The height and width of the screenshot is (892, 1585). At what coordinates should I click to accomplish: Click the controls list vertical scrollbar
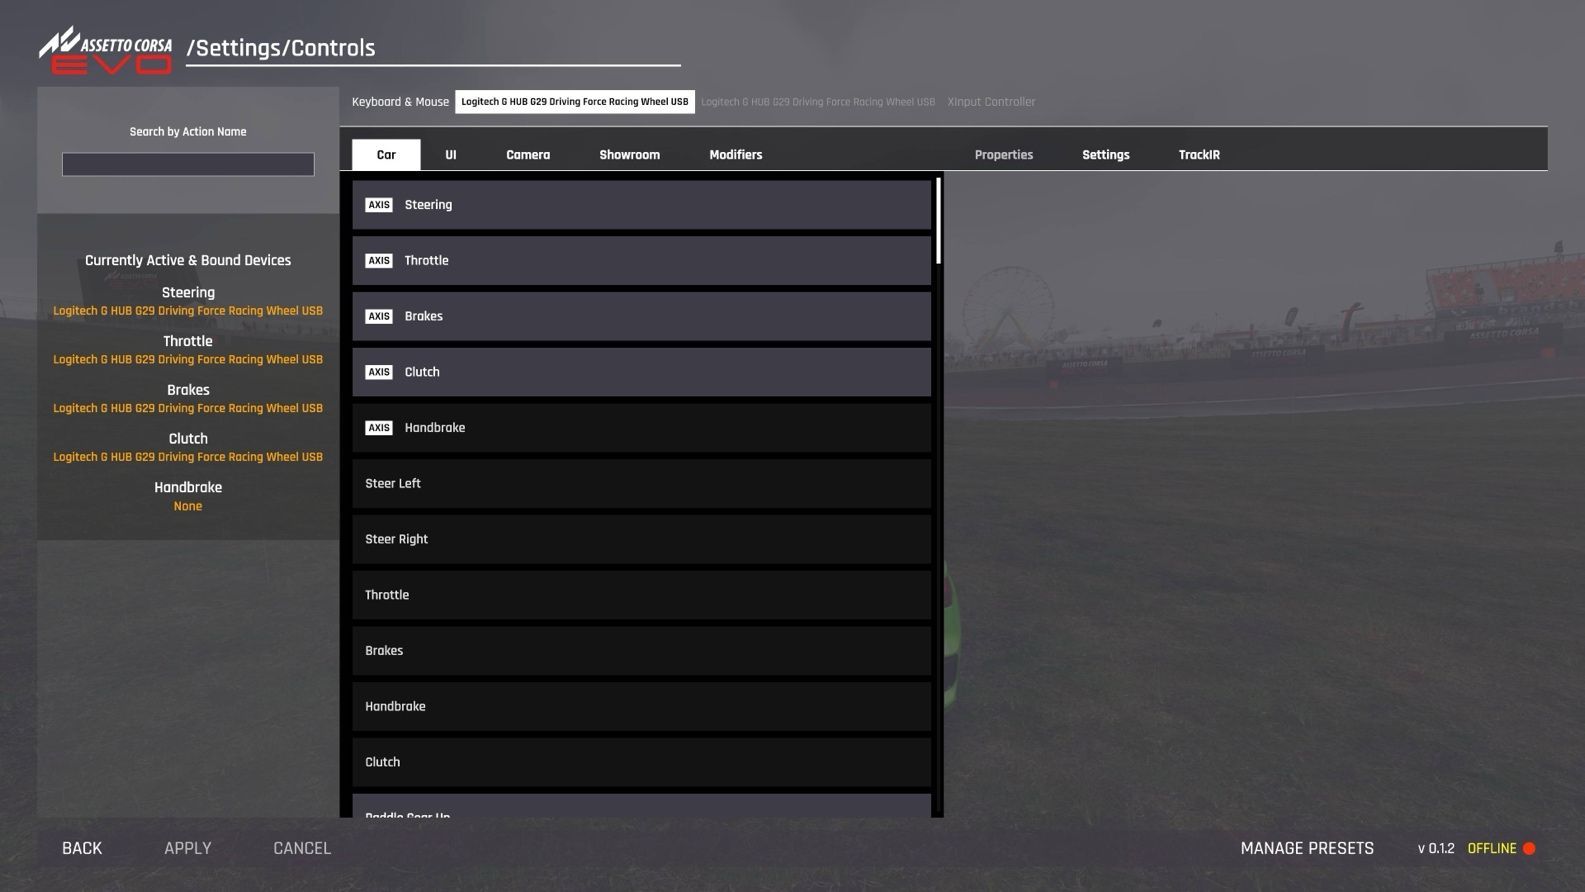click(x=938, y=222)
